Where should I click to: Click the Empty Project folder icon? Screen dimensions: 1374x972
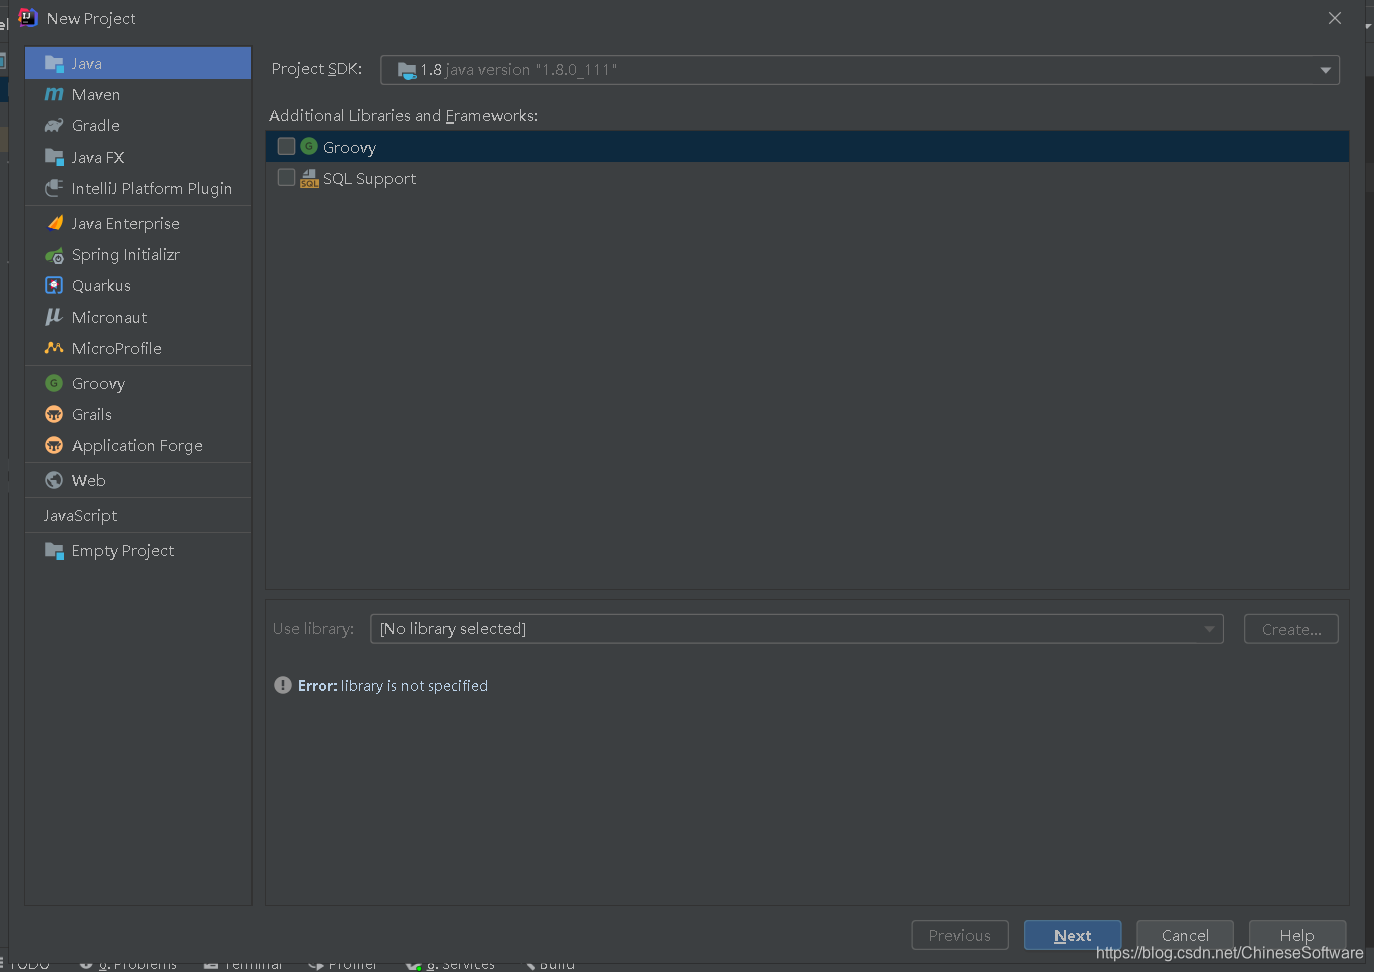(x=54, y=550)
